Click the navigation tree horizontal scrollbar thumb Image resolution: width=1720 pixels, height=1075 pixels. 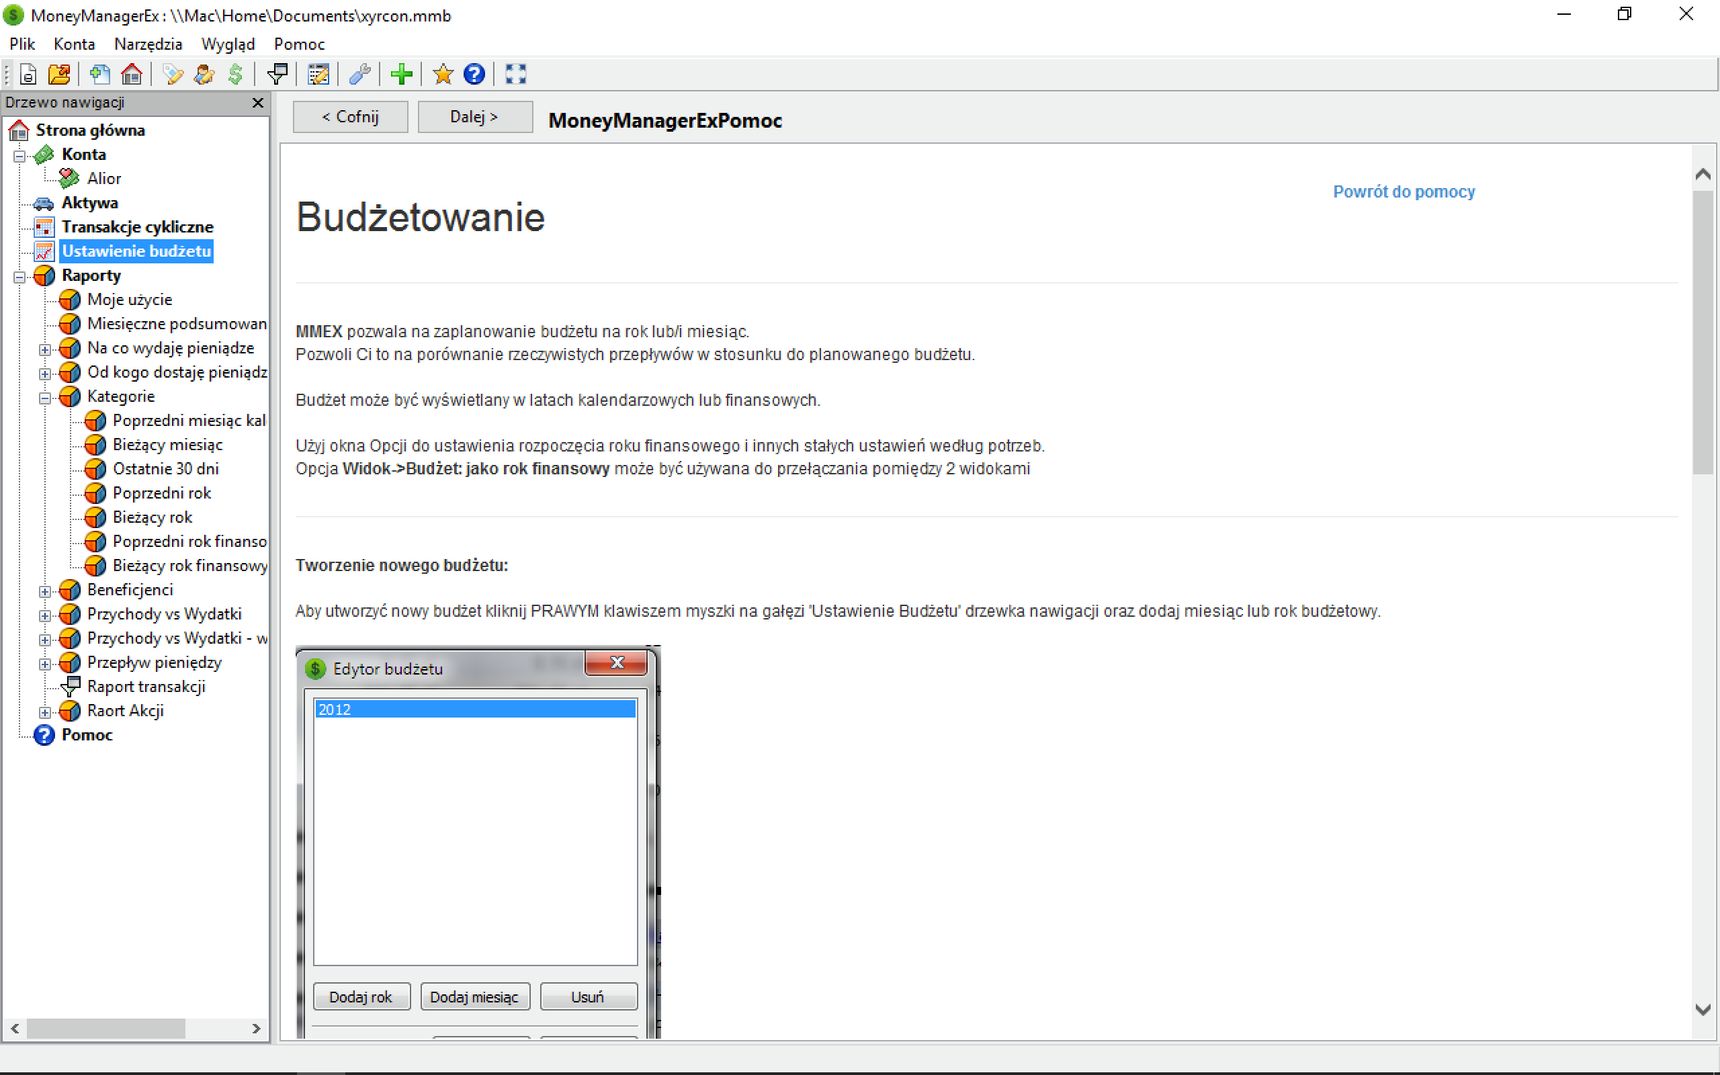pos(106,1028)
